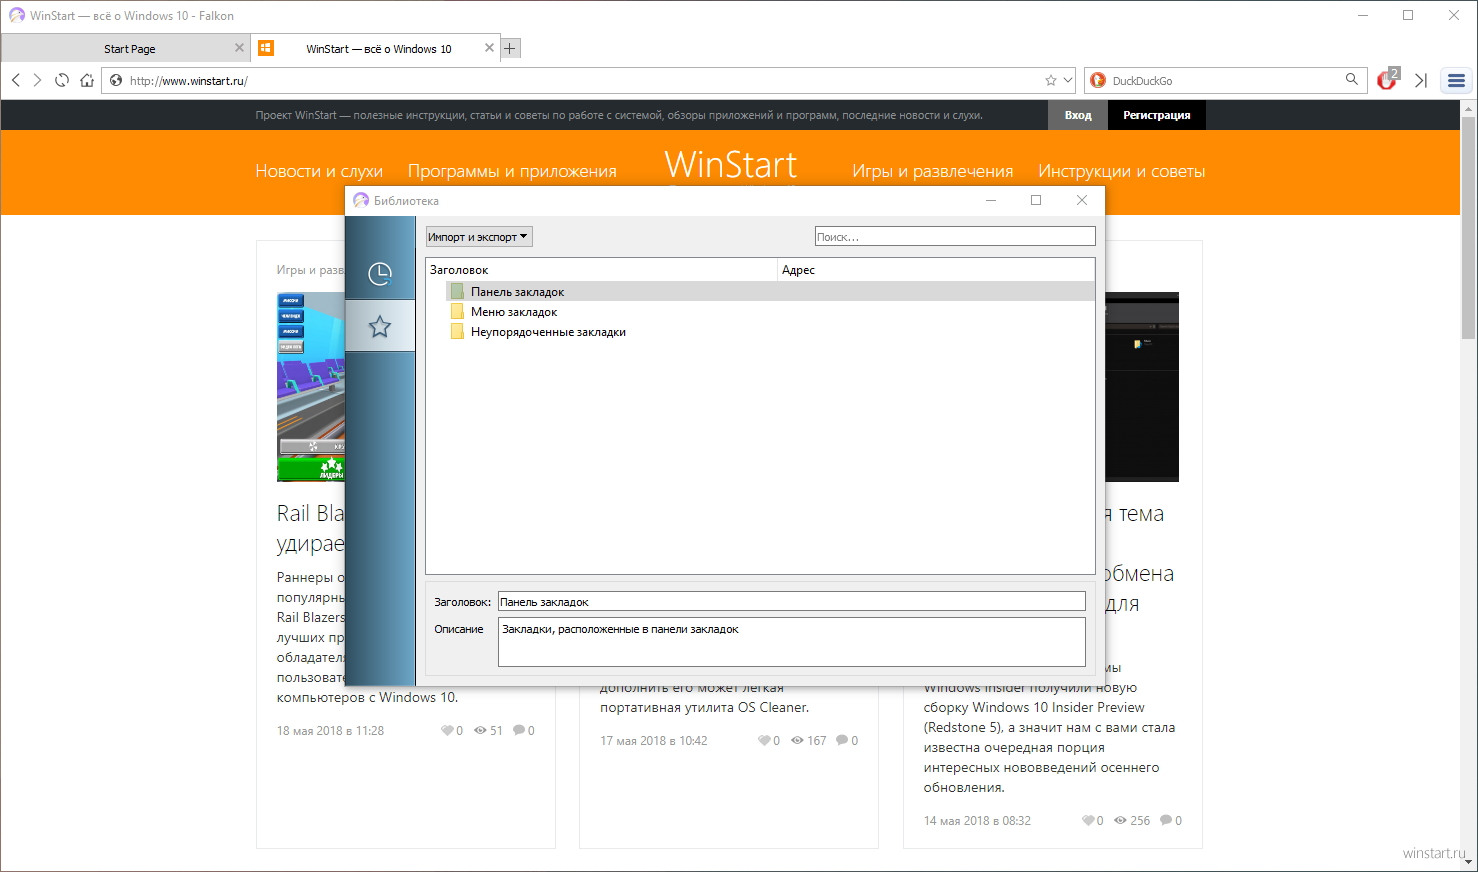
Task: Click the site info globe icon in address bar
Action: (116, 81)
